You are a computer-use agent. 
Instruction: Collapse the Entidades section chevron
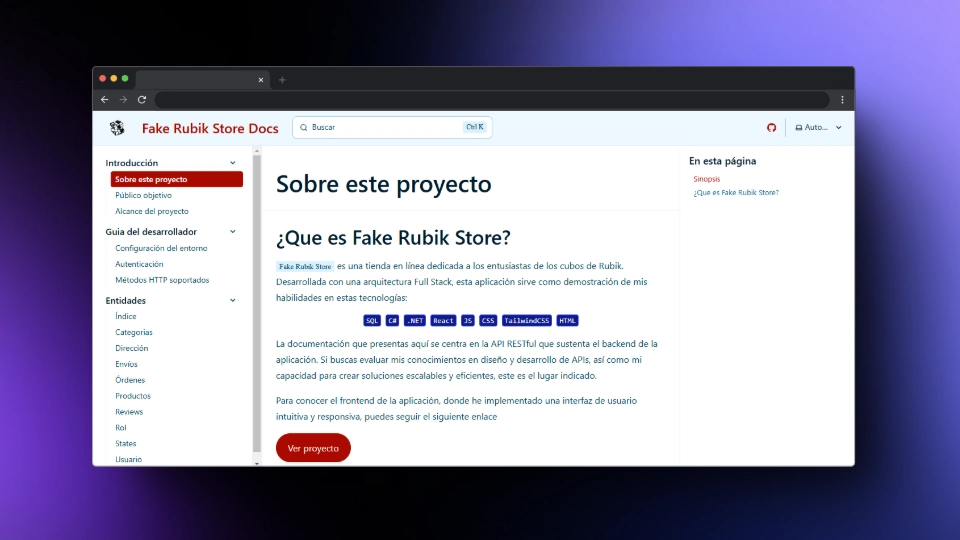[233, 300]
